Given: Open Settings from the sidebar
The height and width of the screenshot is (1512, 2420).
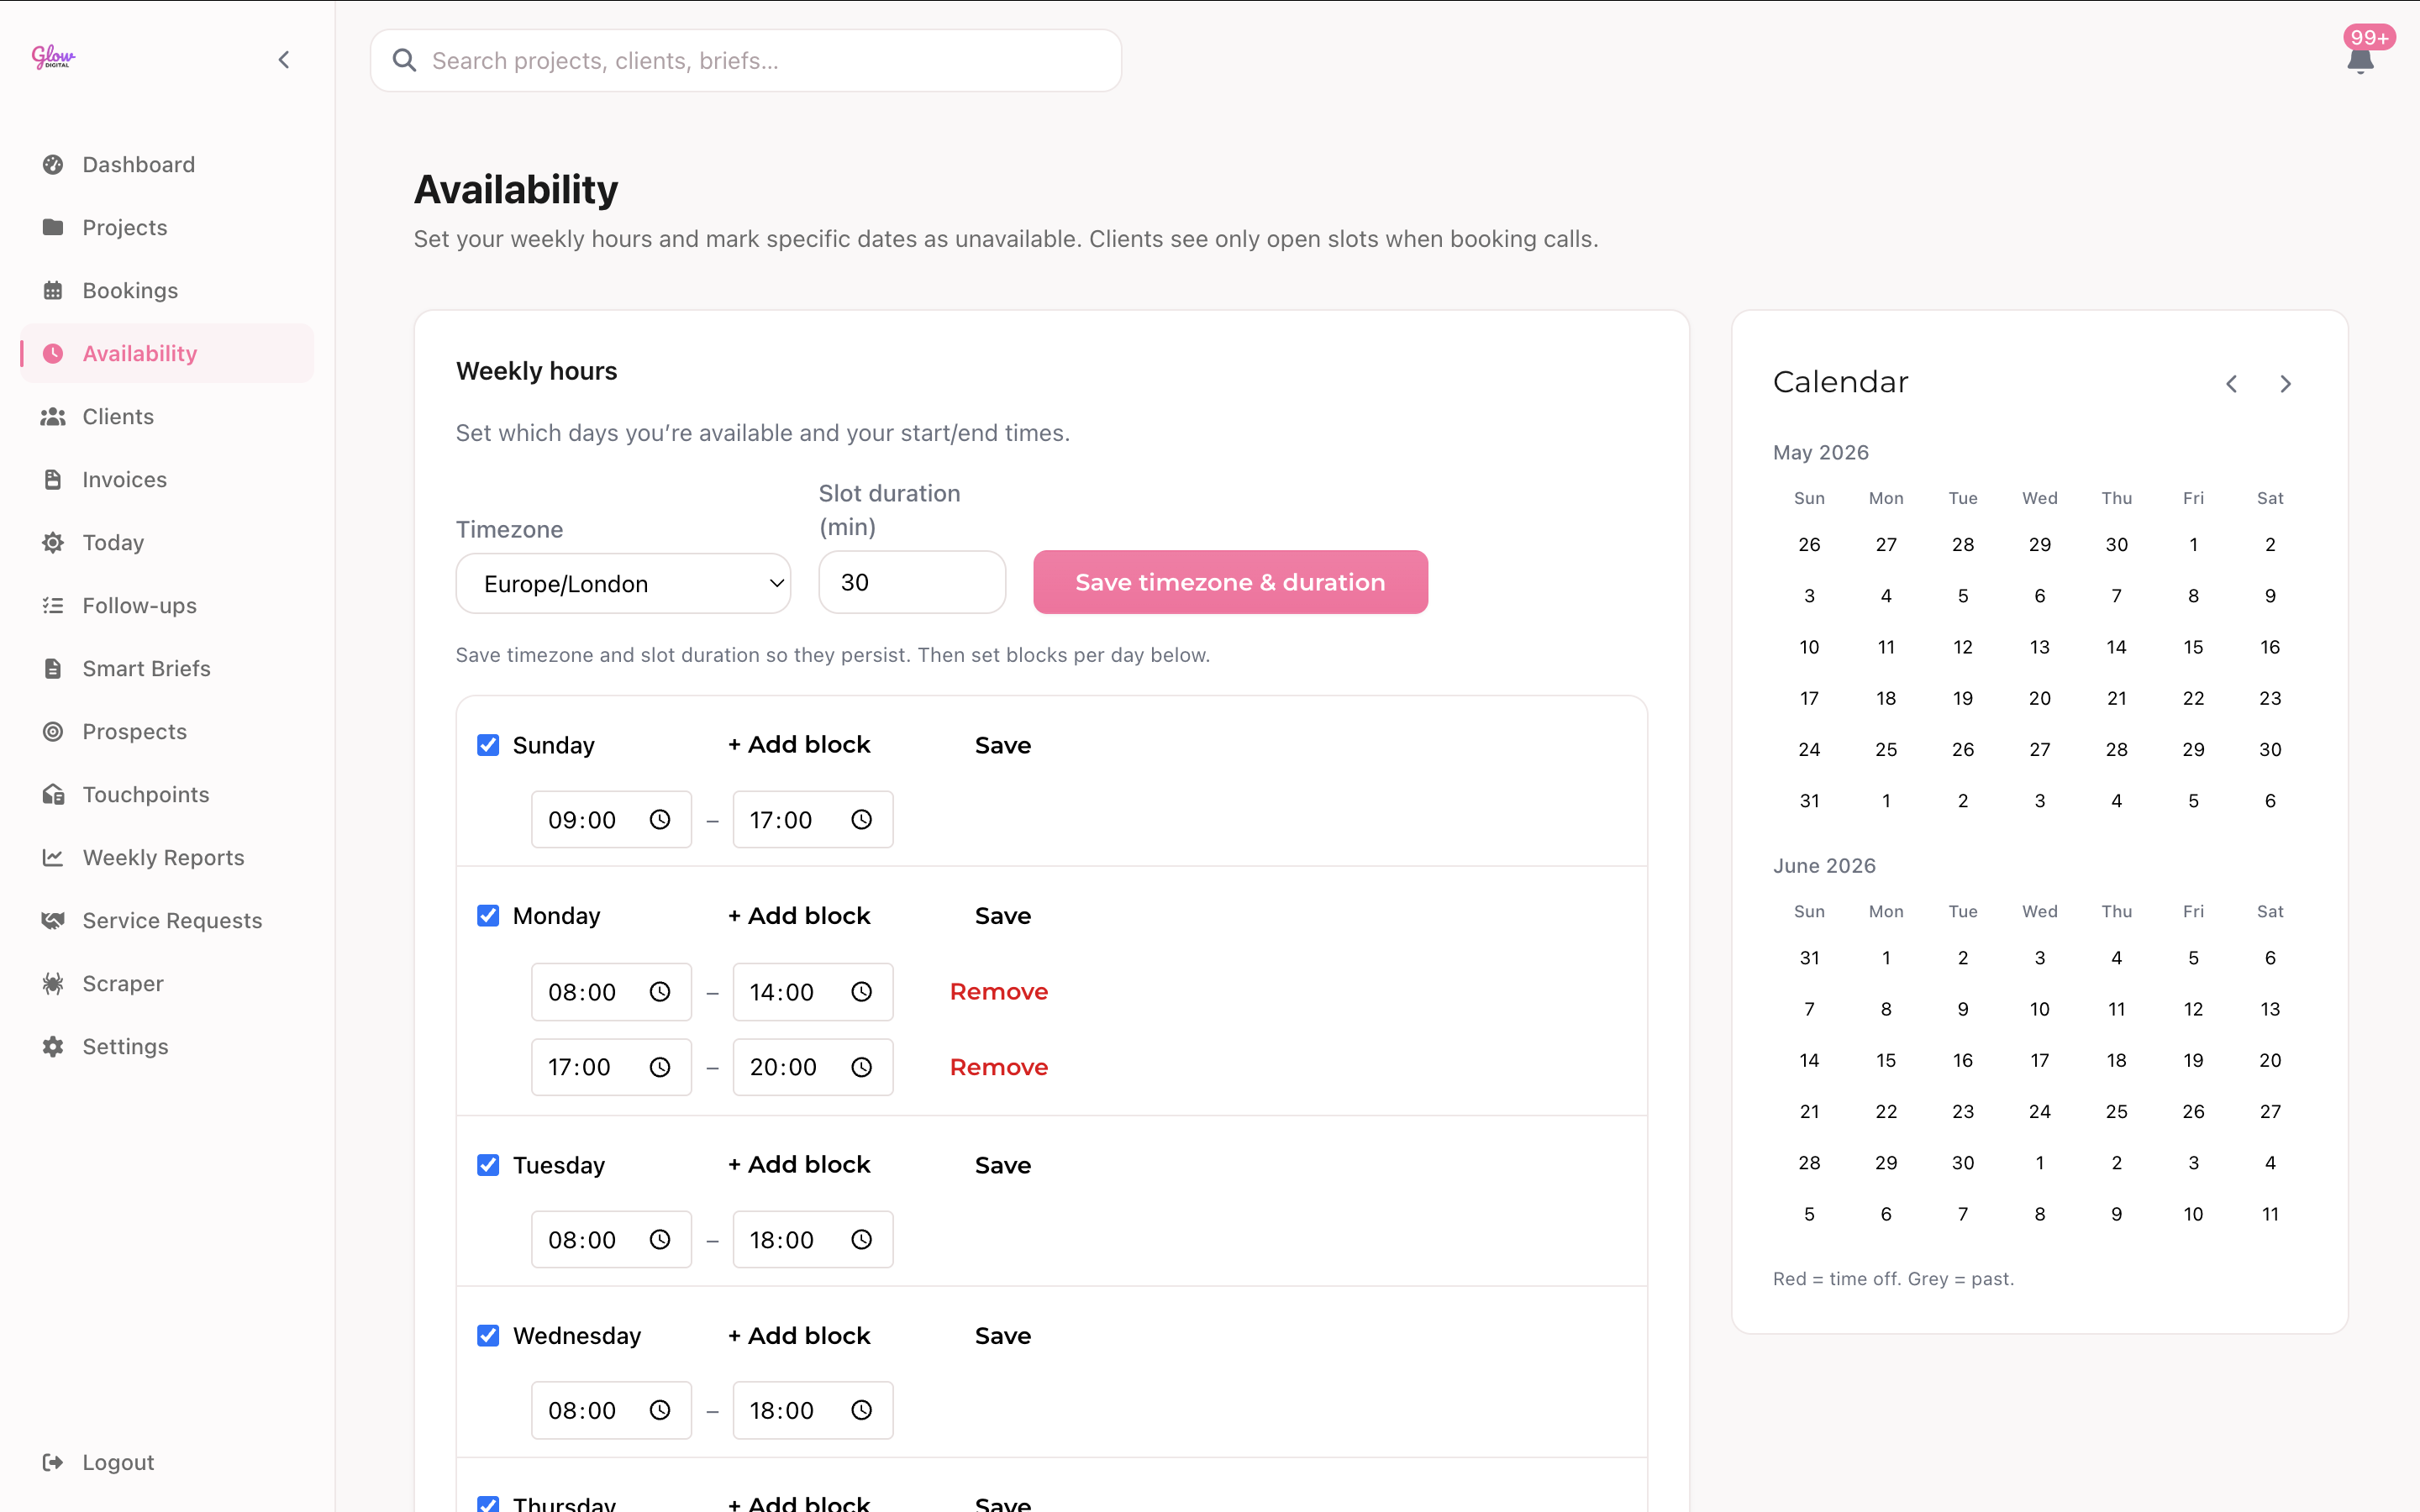Looking at the screenshot, I should 167,1046.
